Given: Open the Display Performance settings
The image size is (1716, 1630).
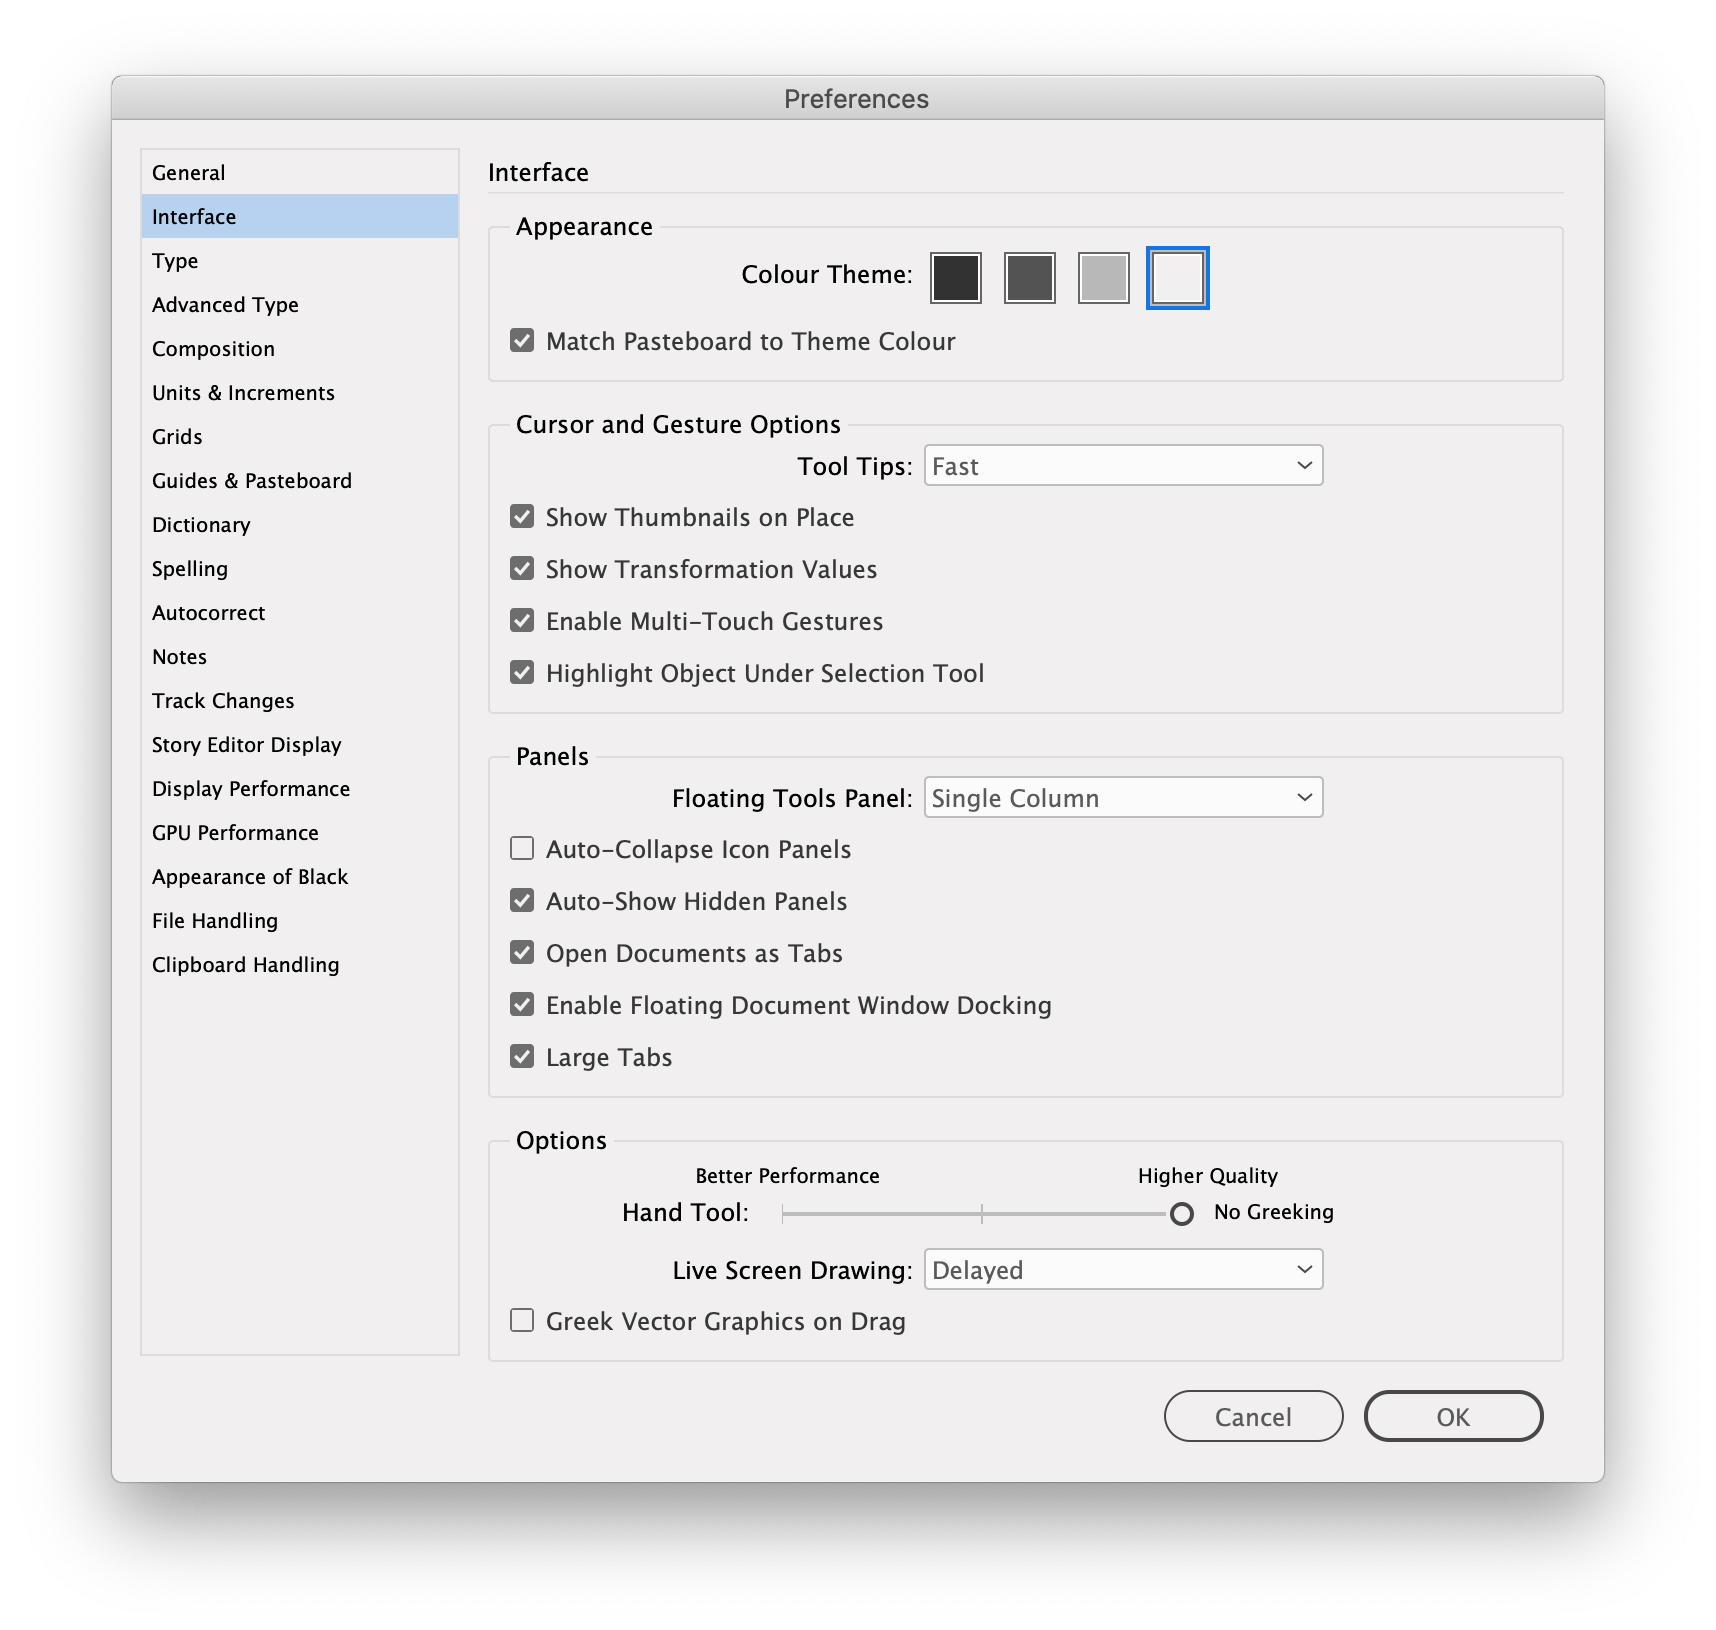Looking at the screenshot, I should [250, 788].
